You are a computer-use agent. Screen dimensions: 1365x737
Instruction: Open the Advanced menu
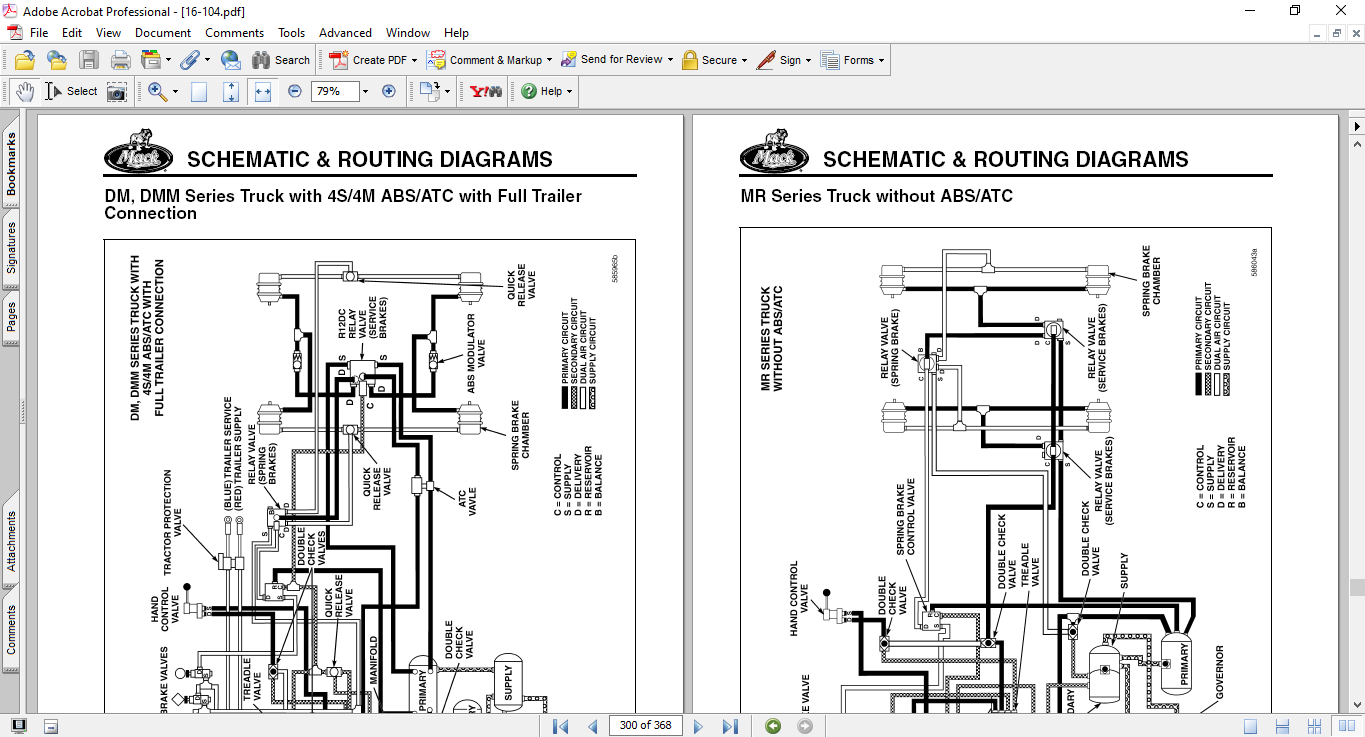click(x=345, y=33)
